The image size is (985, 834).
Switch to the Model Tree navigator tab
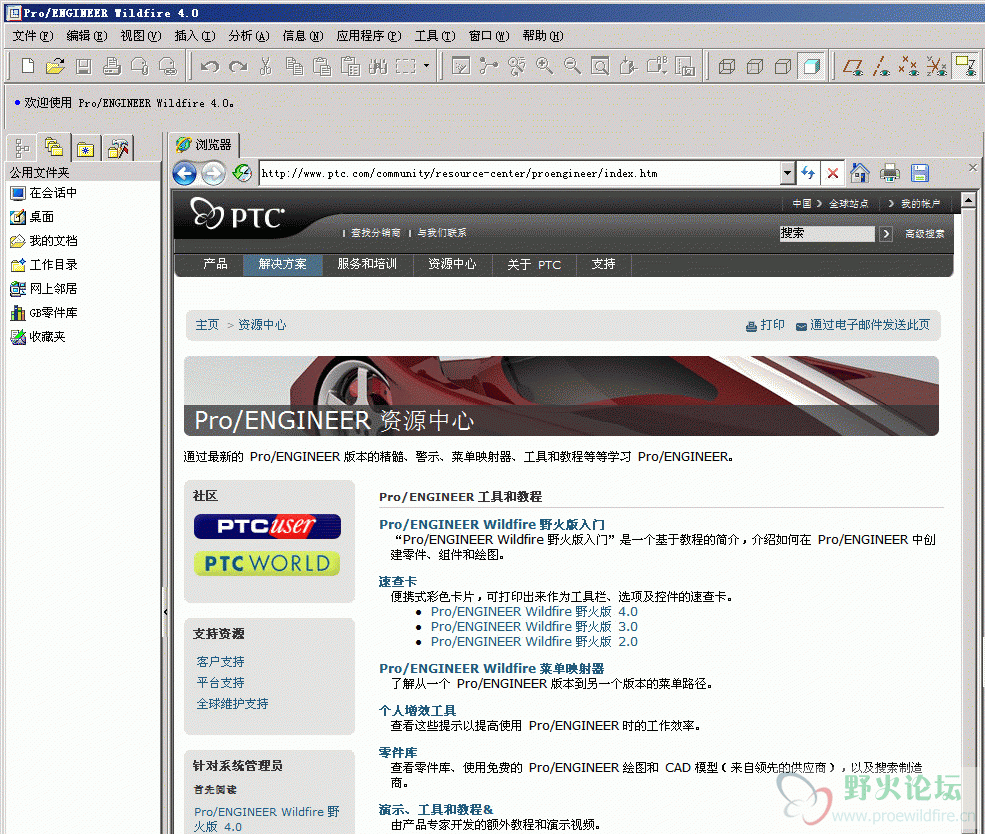click(x=22, y=148)
